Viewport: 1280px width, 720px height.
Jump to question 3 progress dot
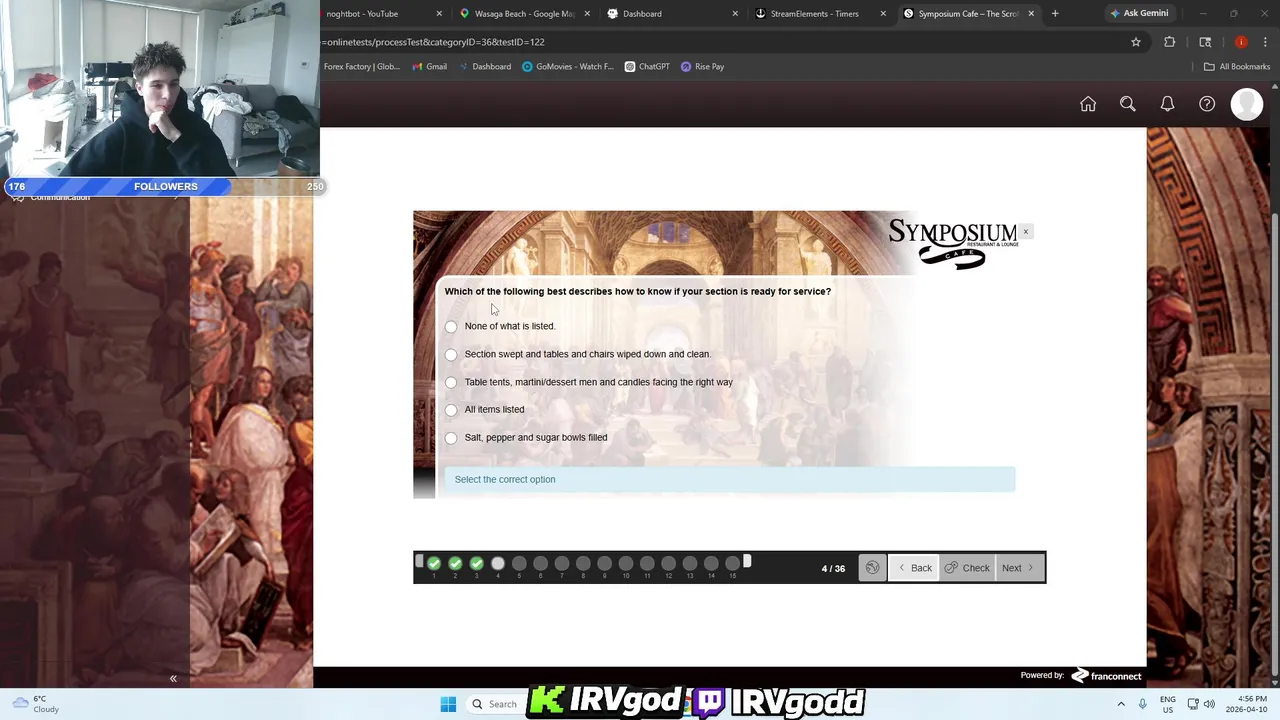point(477,564)
